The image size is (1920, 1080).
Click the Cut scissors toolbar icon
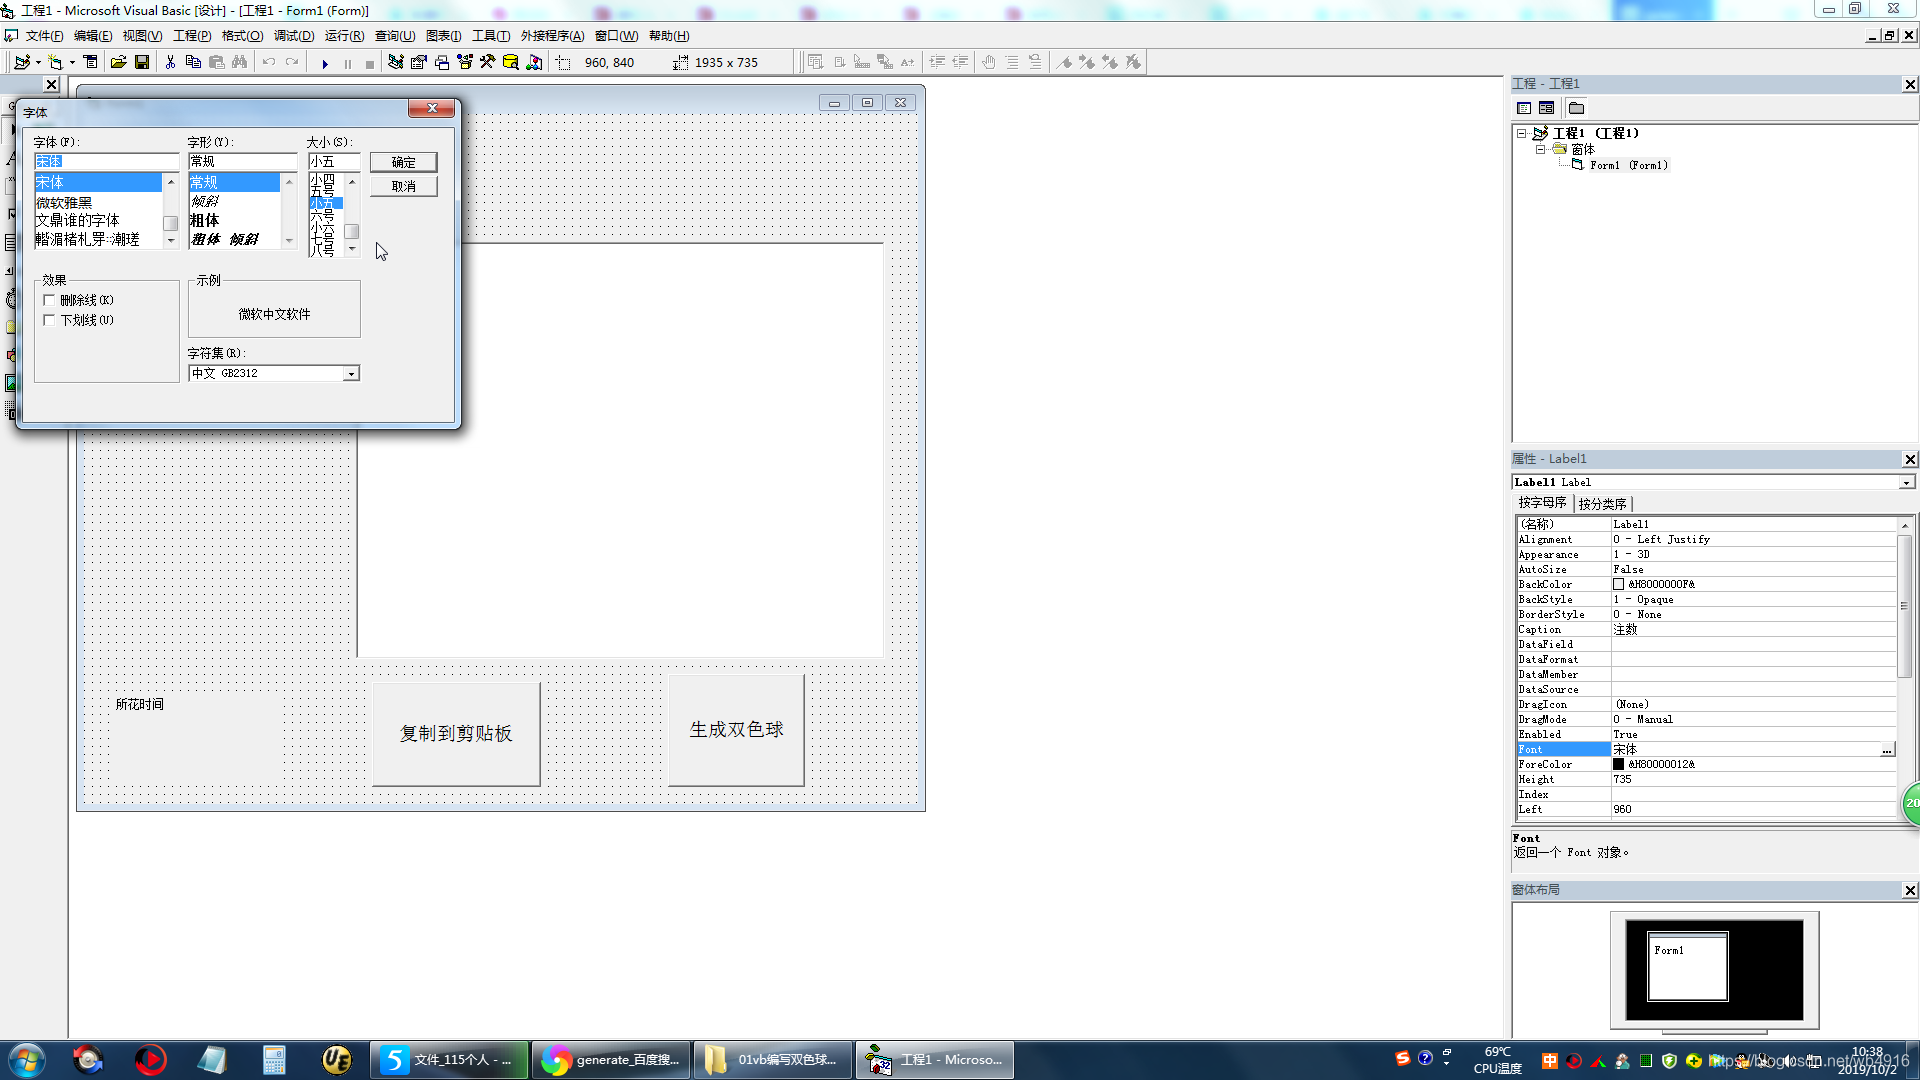pos(170,62)
